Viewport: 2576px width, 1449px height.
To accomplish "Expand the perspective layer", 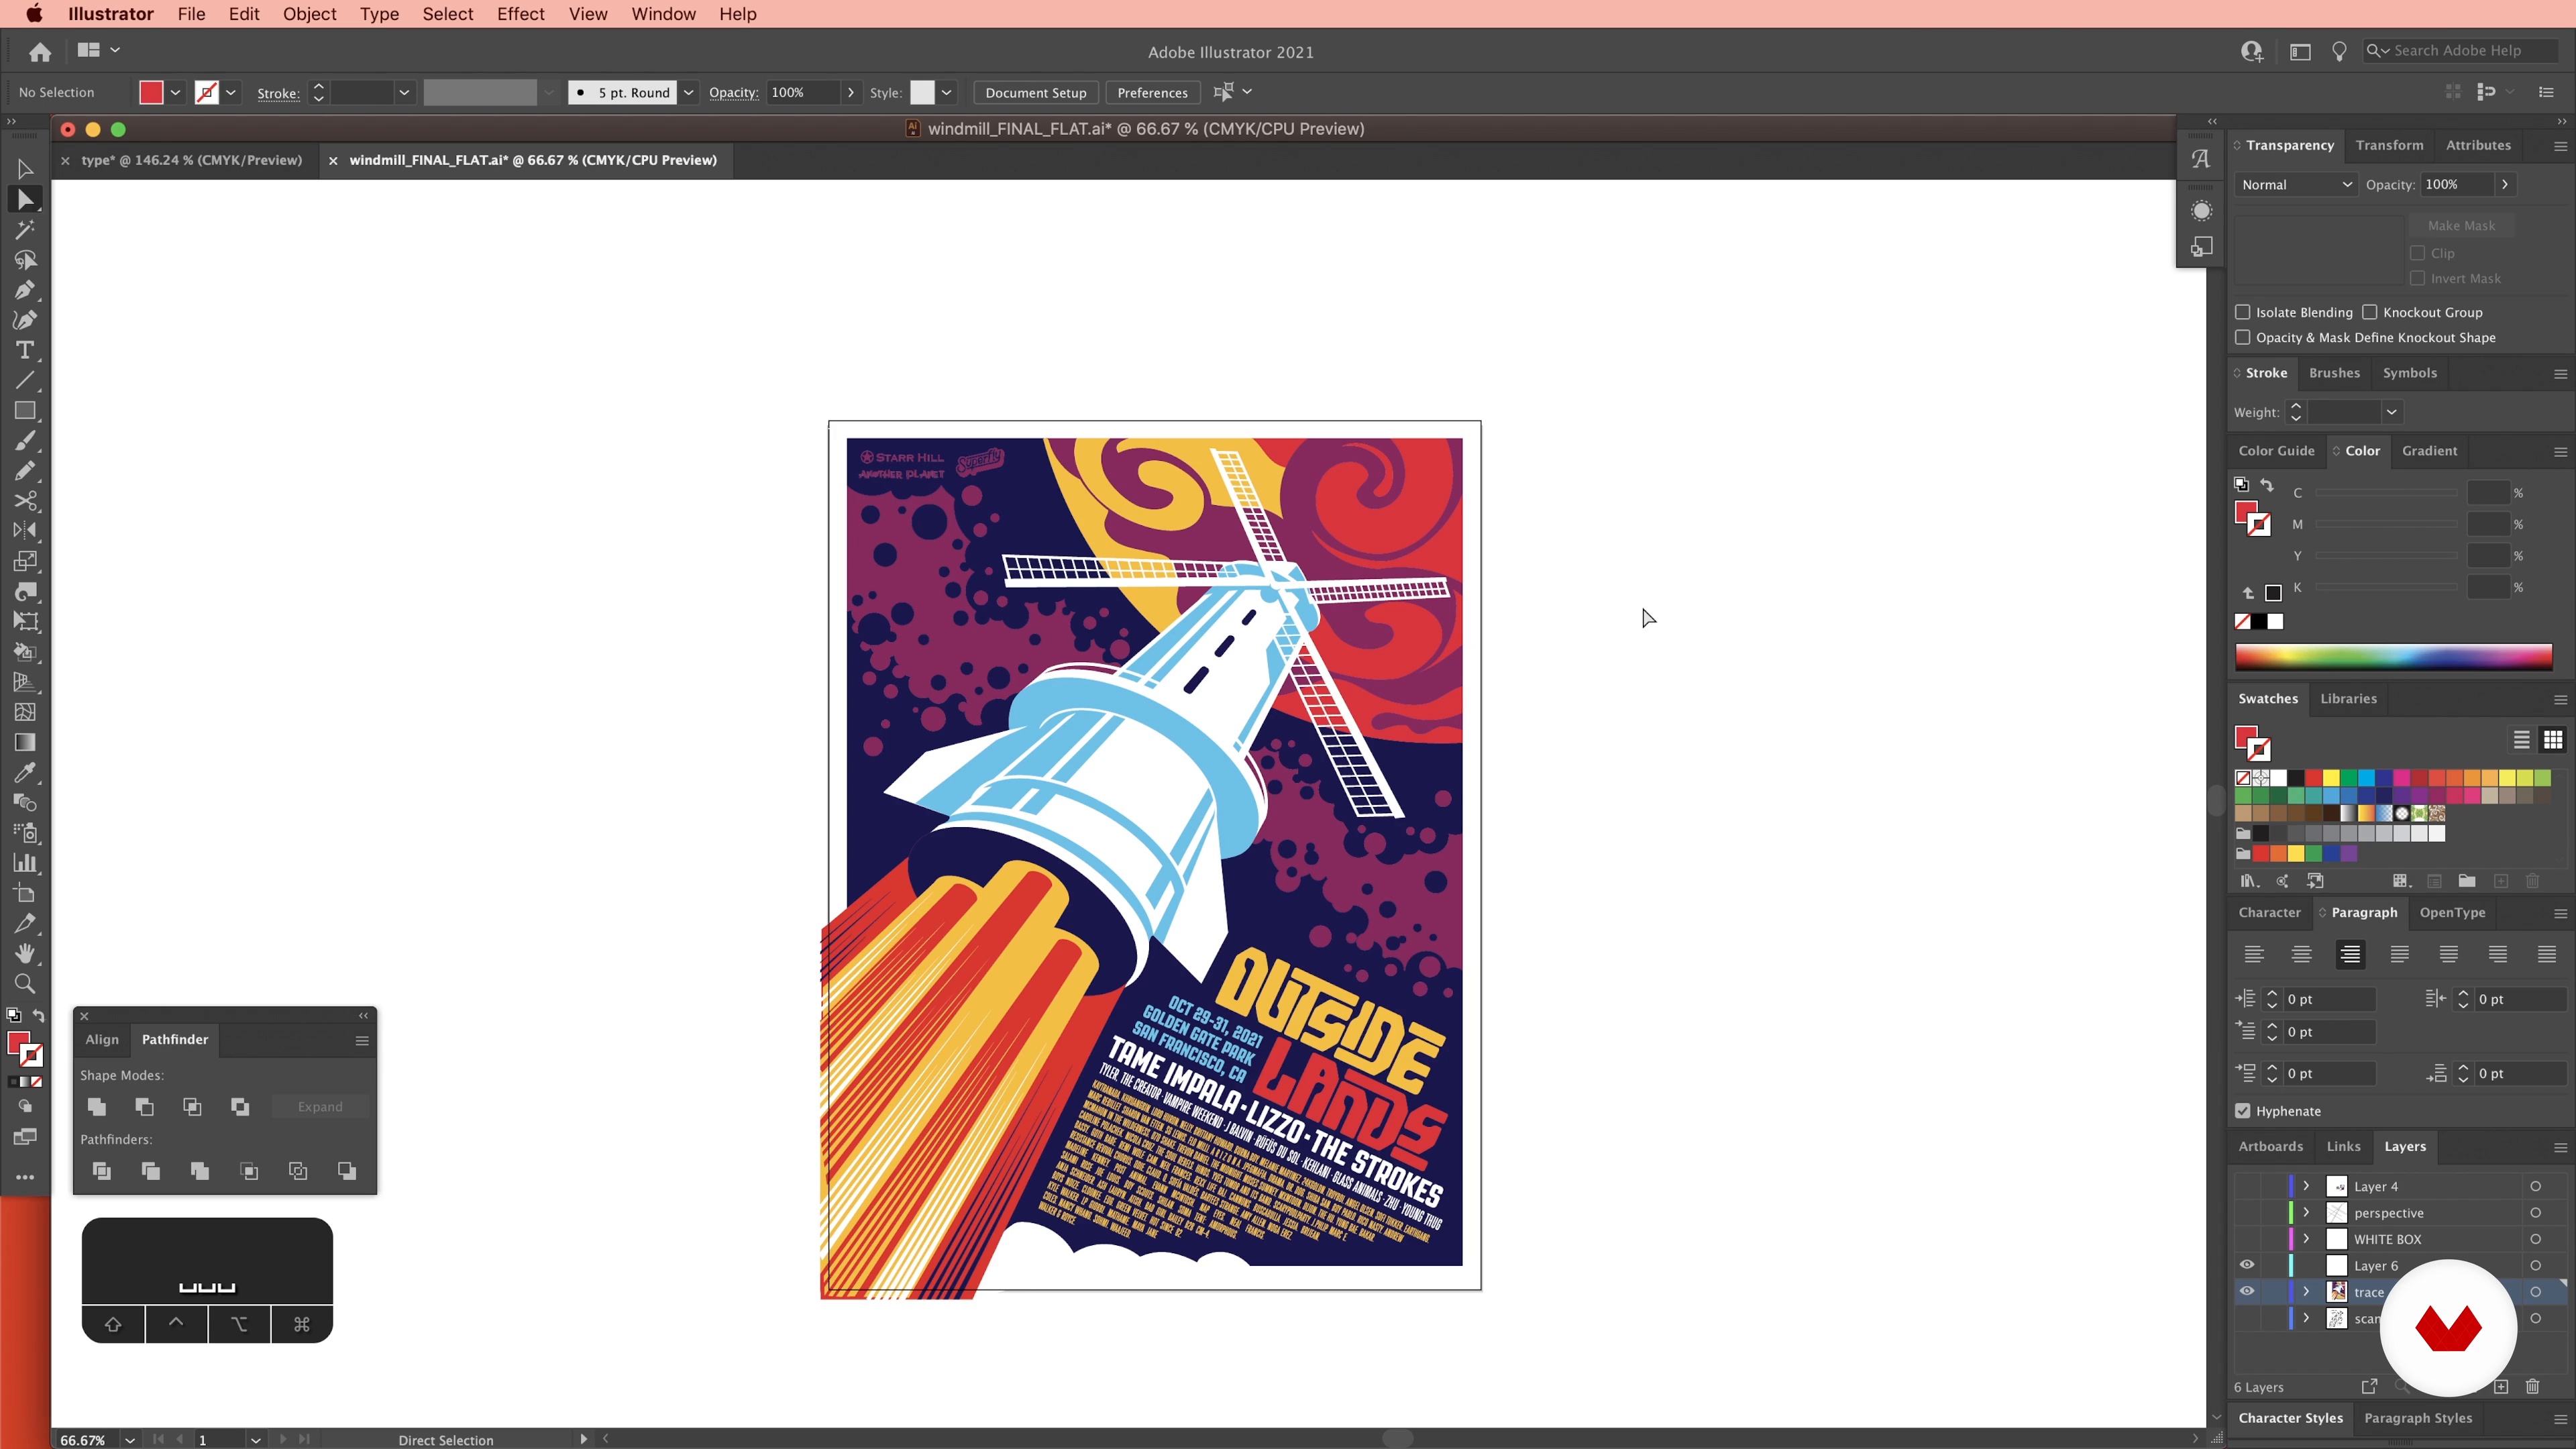I will click(x=2306, y=1212).
